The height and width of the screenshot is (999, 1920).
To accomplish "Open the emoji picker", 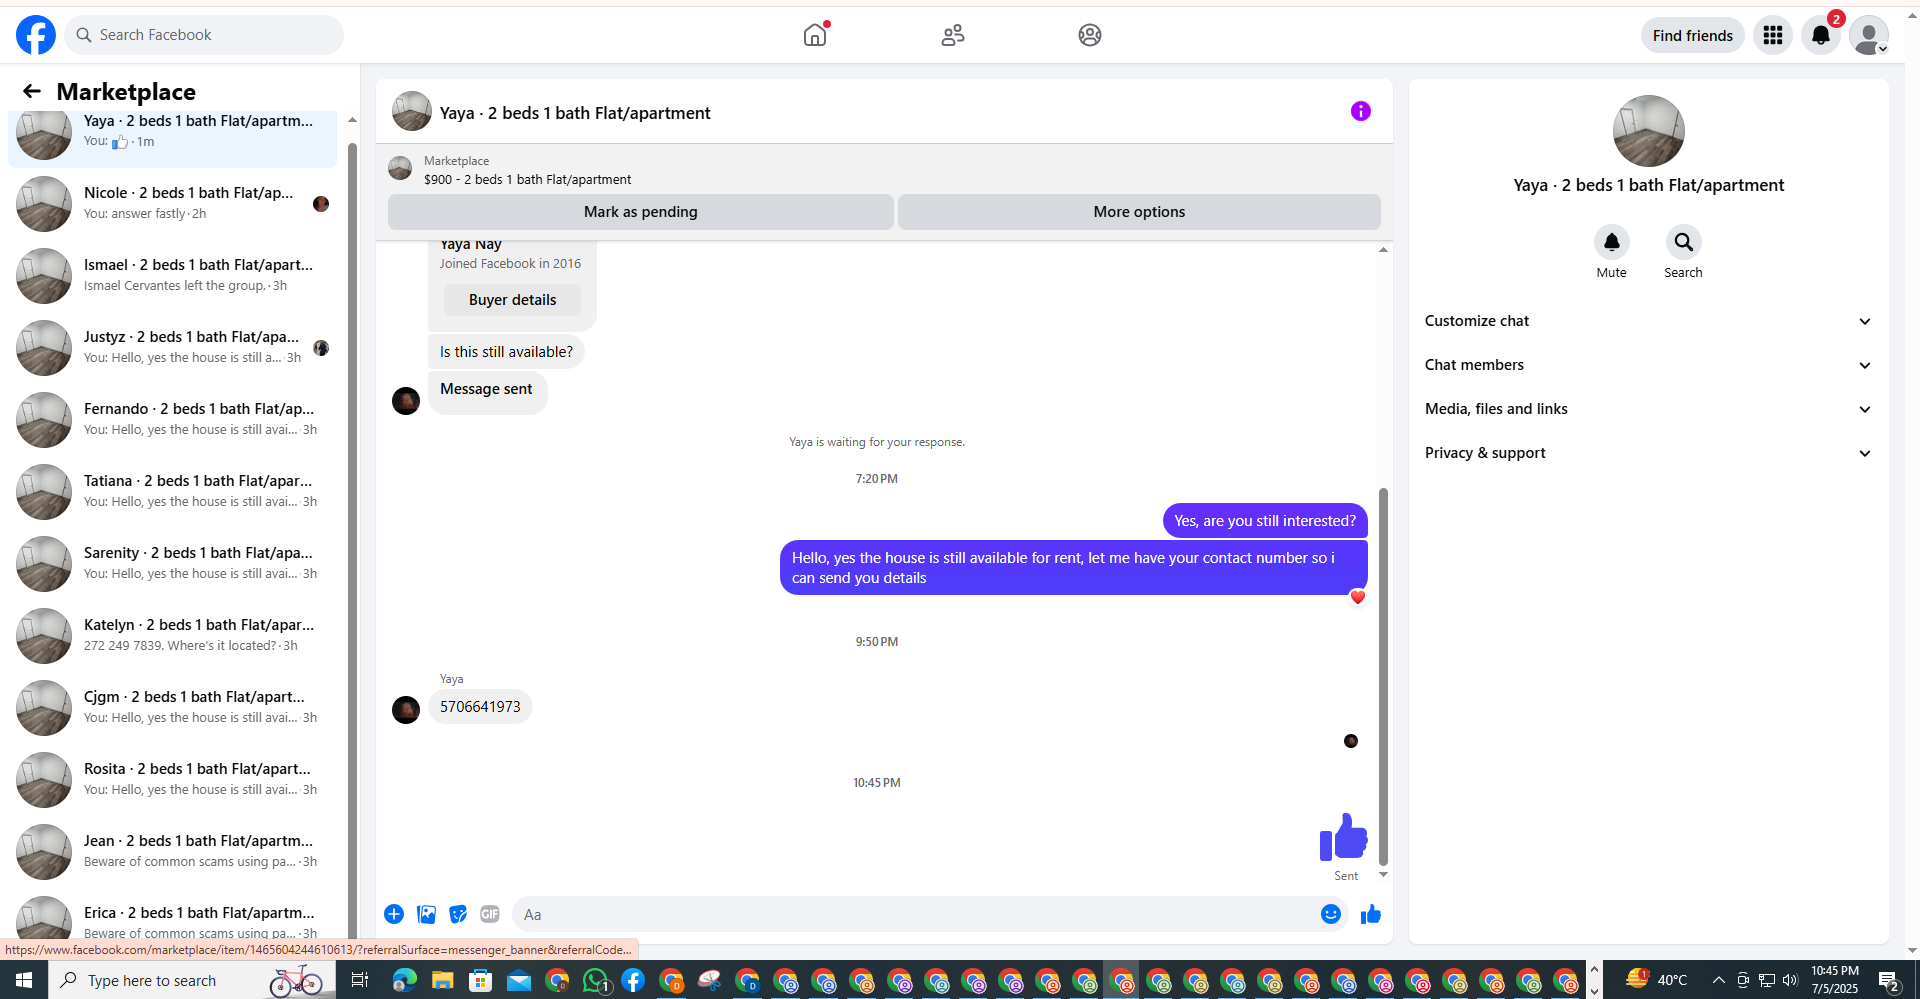I will (x=1331, y=914).
